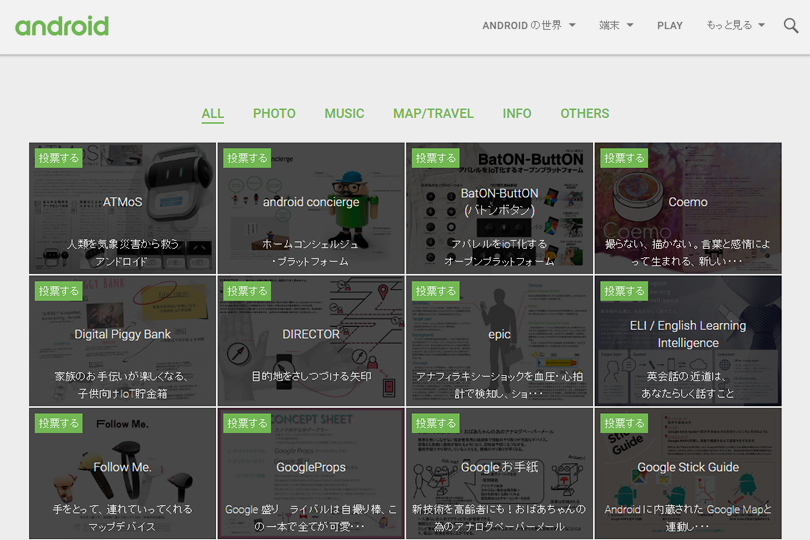Switch to the OTHERS category tab

[585, 114]
